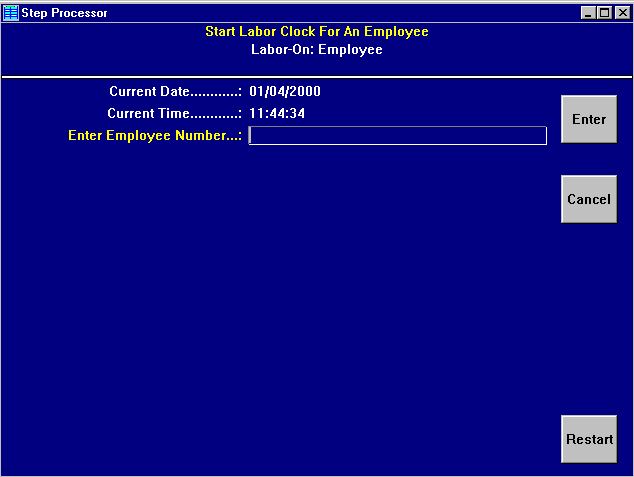Maximize the Step Processor window
Image resolution: width=634 pixels, height=477 pixels.
[x=604, y=13]
